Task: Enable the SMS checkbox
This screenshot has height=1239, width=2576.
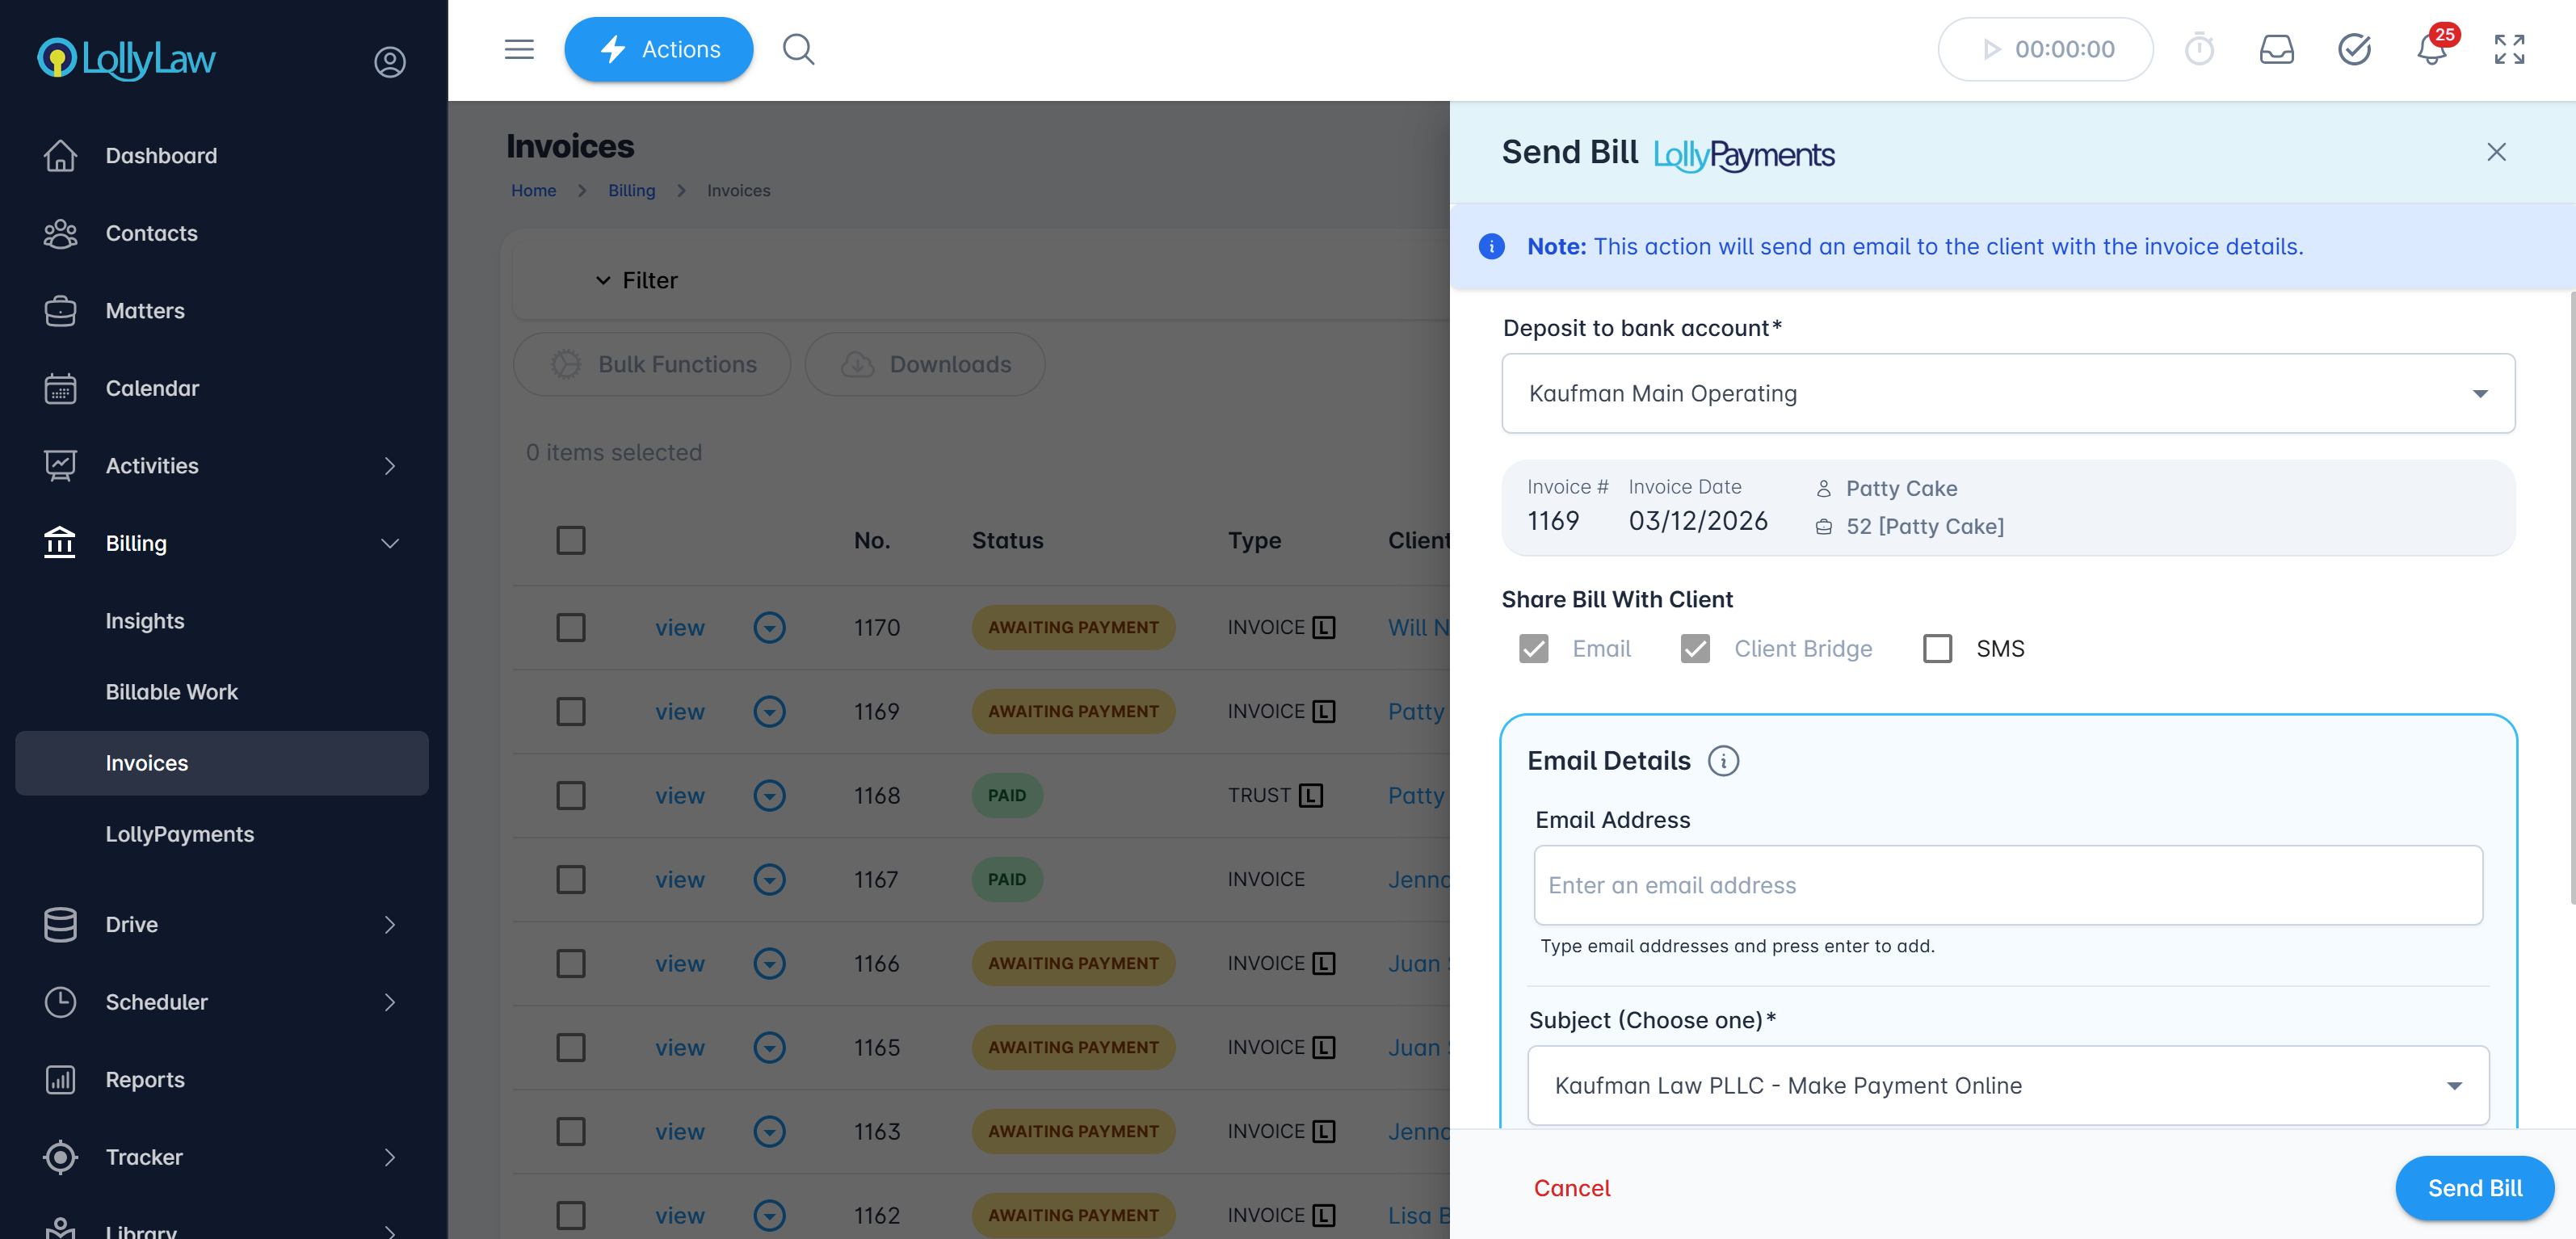Action: click(x=1937, y=649)
